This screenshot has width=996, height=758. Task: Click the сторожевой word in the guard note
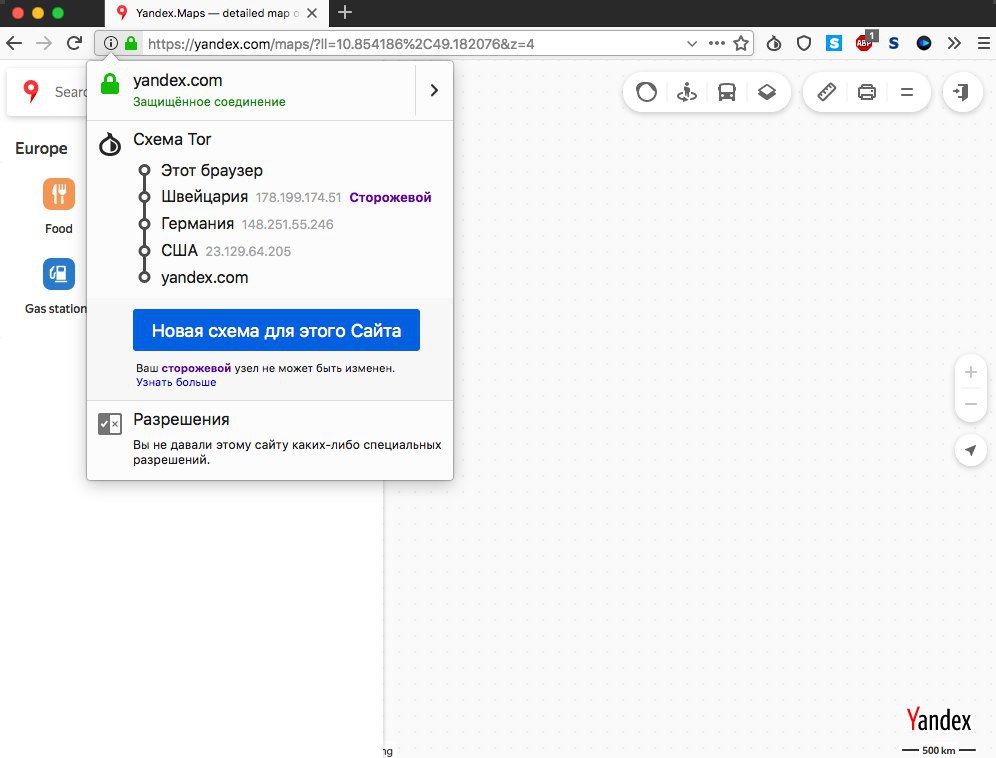(196, 368)
